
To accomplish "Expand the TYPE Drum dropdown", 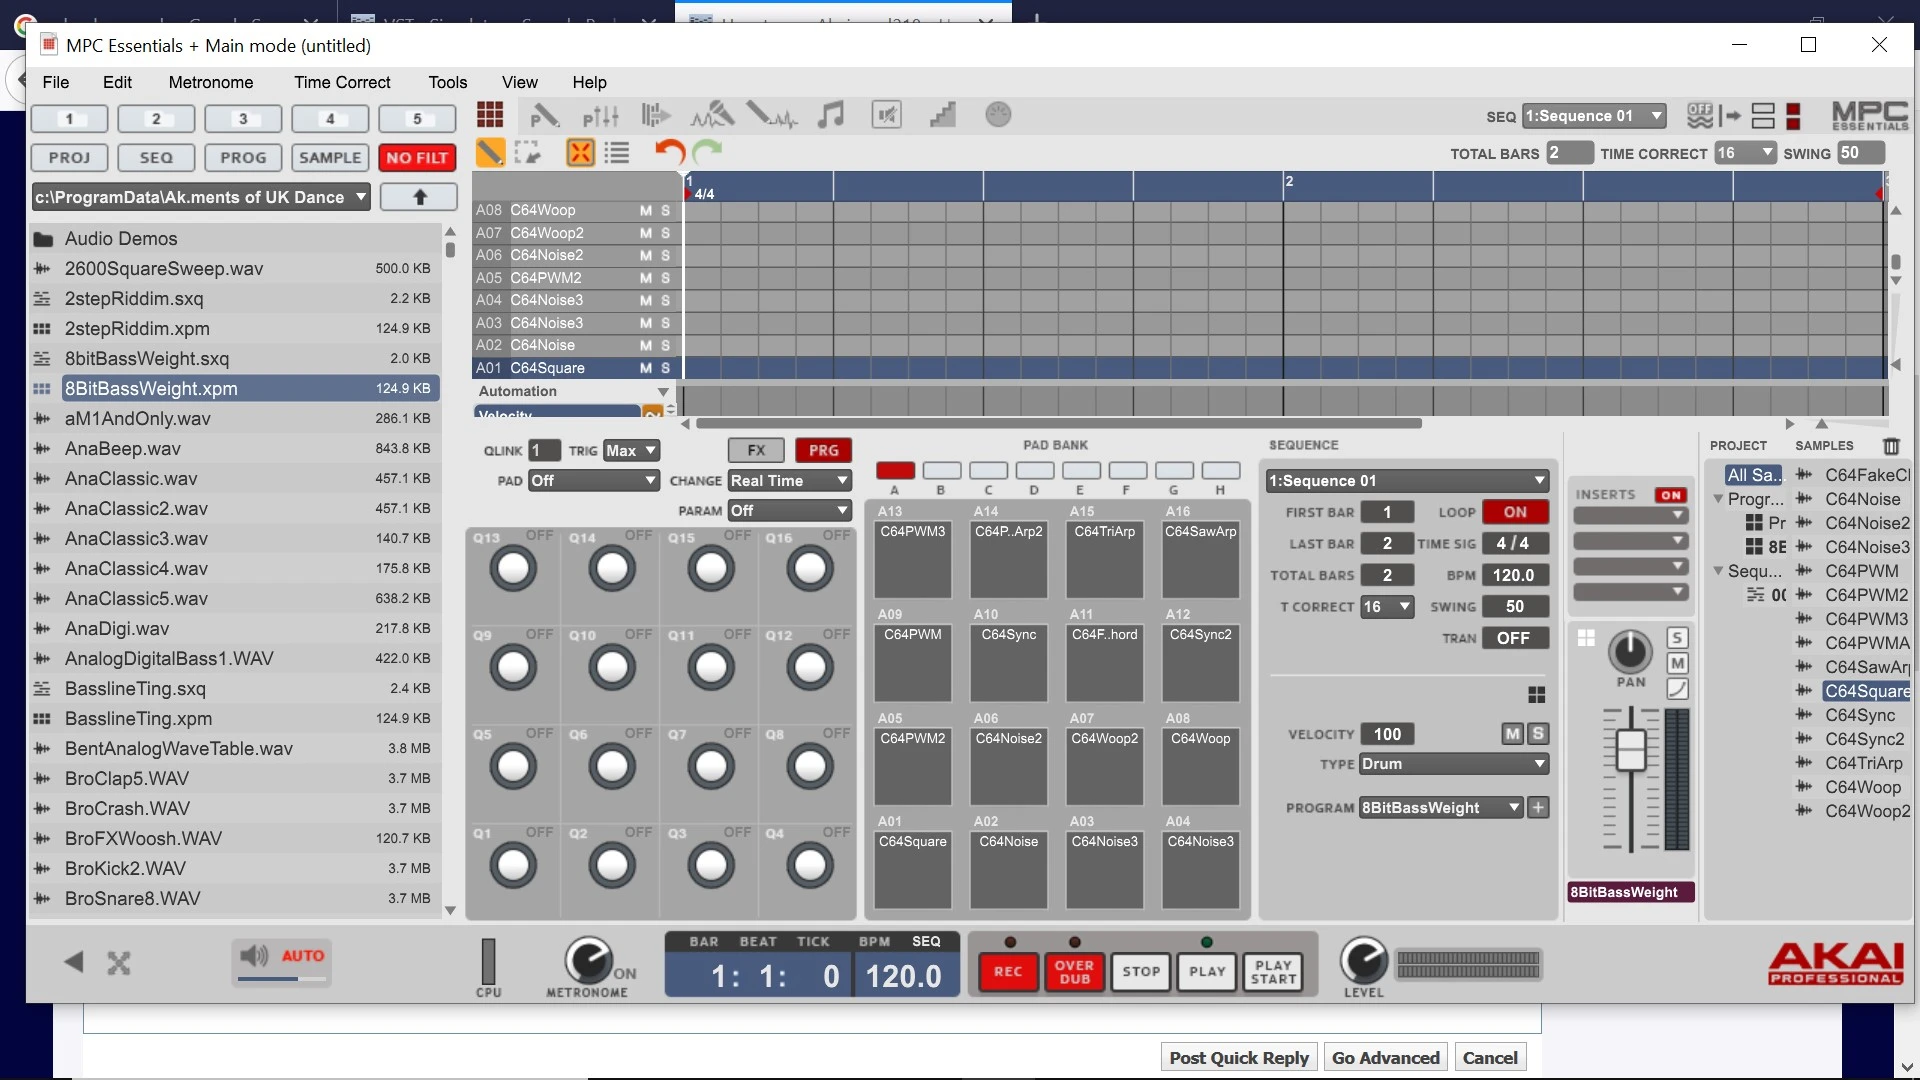I will point(1453,764).
